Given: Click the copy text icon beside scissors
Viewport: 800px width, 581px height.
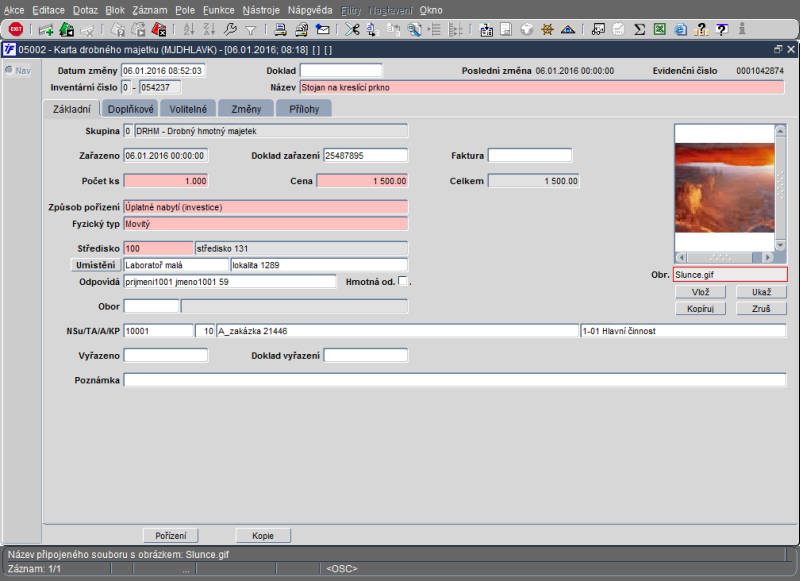Looking at the screenshot, I should pyautogui.click(x=372, y=30).
